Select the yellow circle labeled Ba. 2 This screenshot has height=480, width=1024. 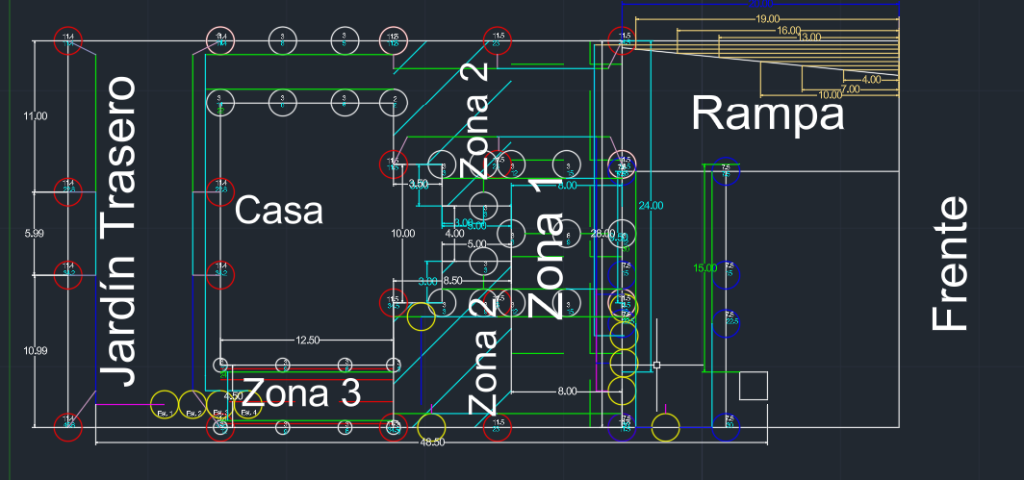(192, 405)
